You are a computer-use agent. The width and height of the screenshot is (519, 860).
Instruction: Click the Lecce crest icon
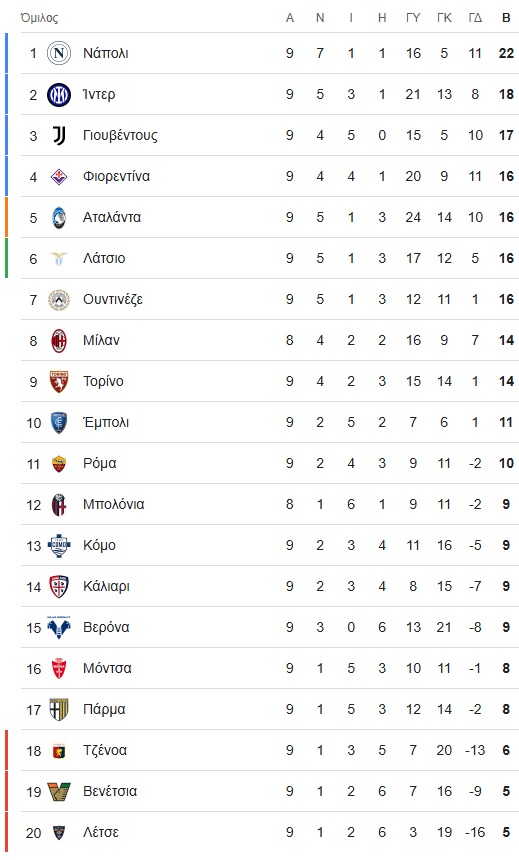(x=59, y=833)
